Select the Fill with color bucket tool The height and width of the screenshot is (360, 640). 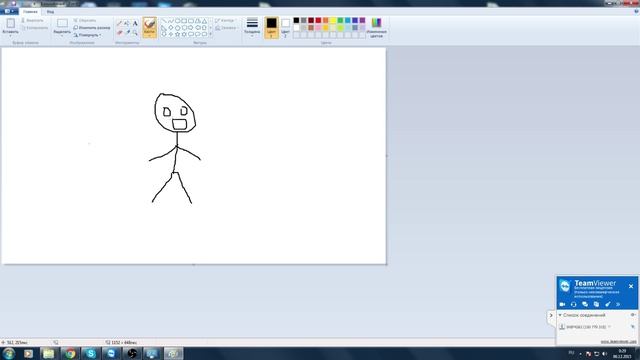[127, 24]
